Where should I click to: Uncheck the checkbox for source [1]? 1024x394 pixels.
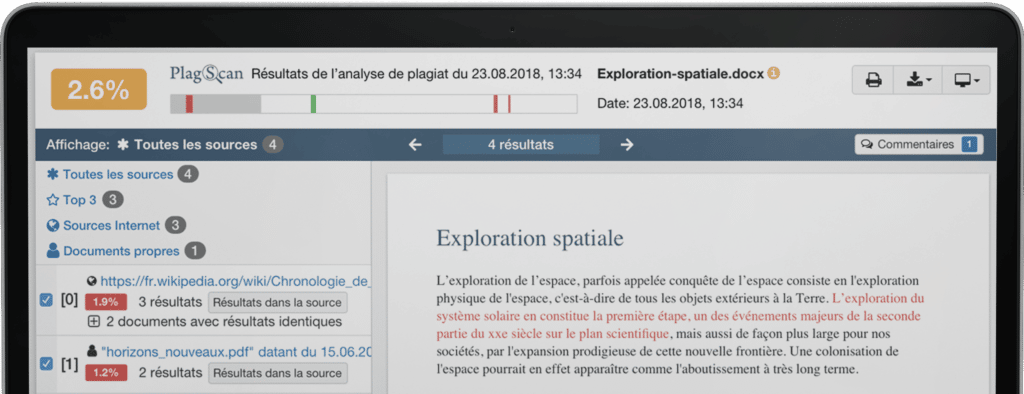(x=46, y=363)
